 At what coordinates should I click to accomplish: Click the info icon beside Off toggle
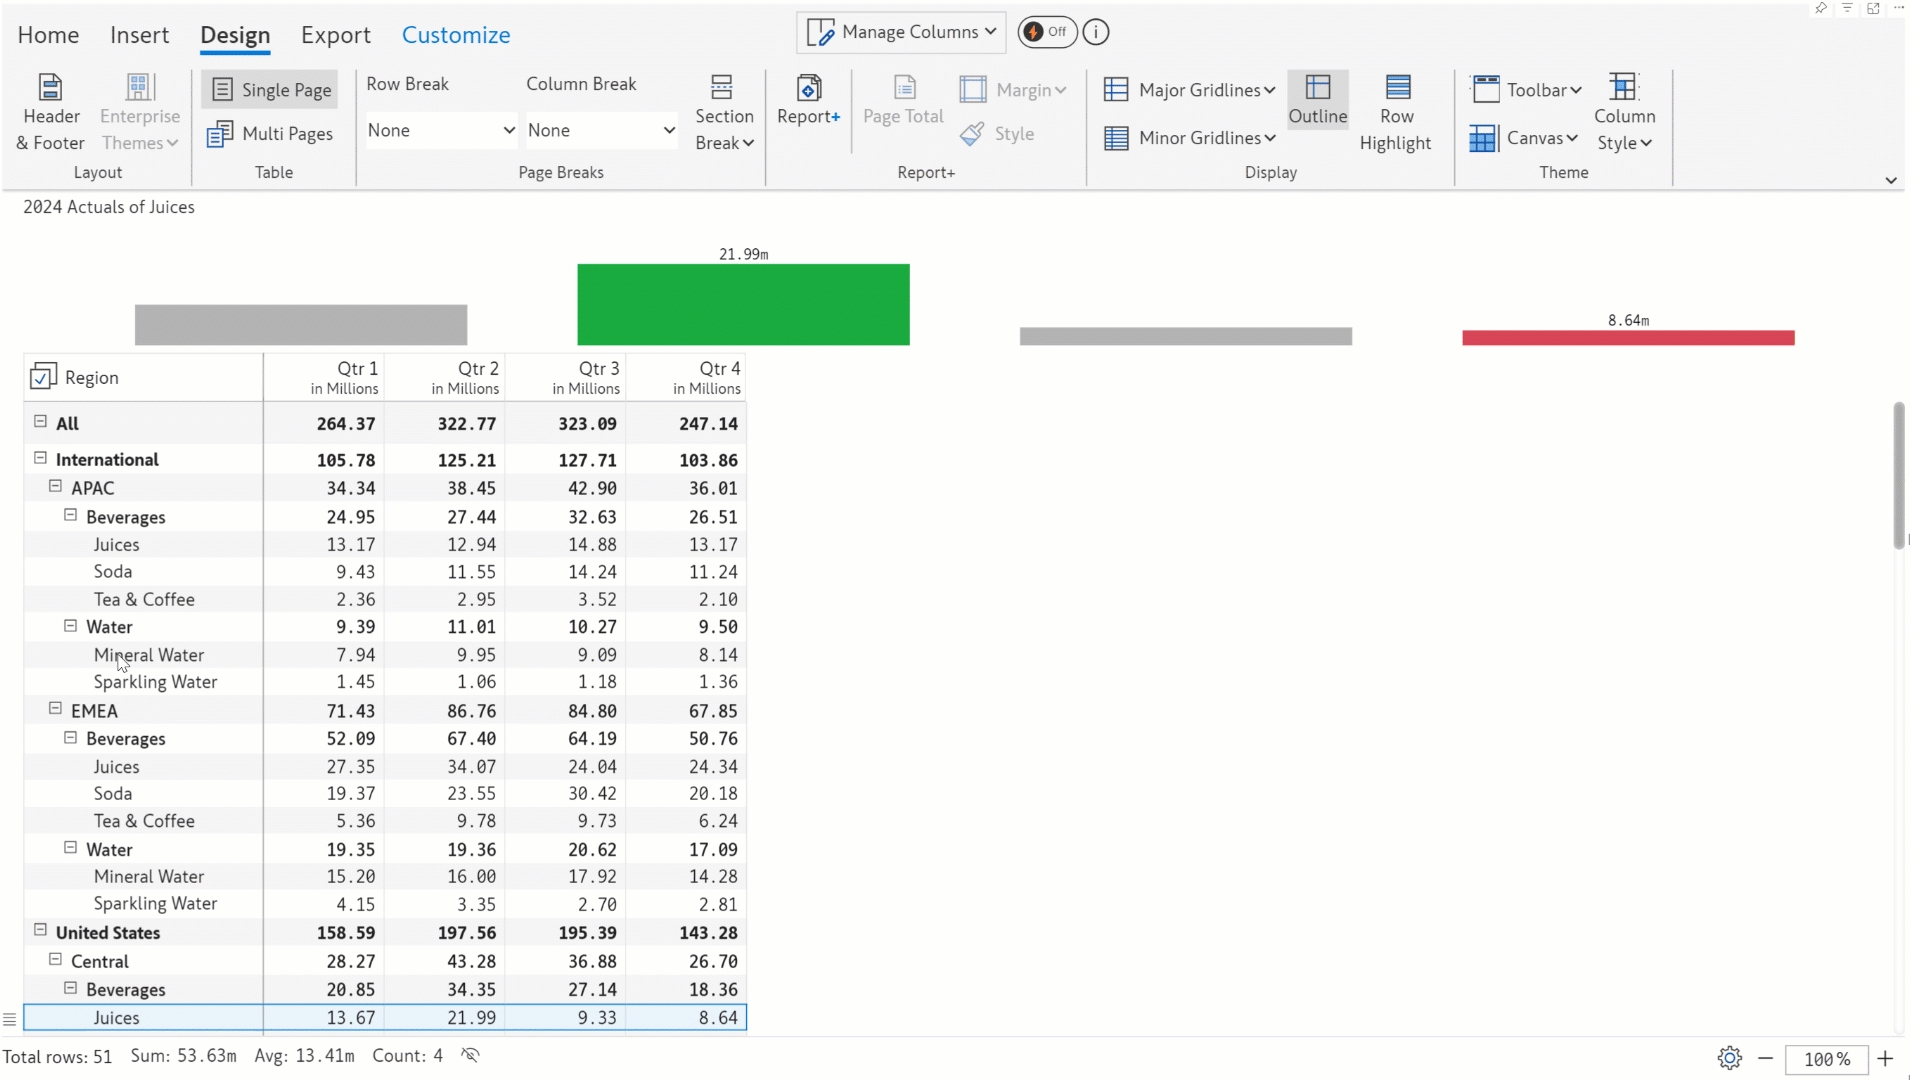pos(1096,32)
